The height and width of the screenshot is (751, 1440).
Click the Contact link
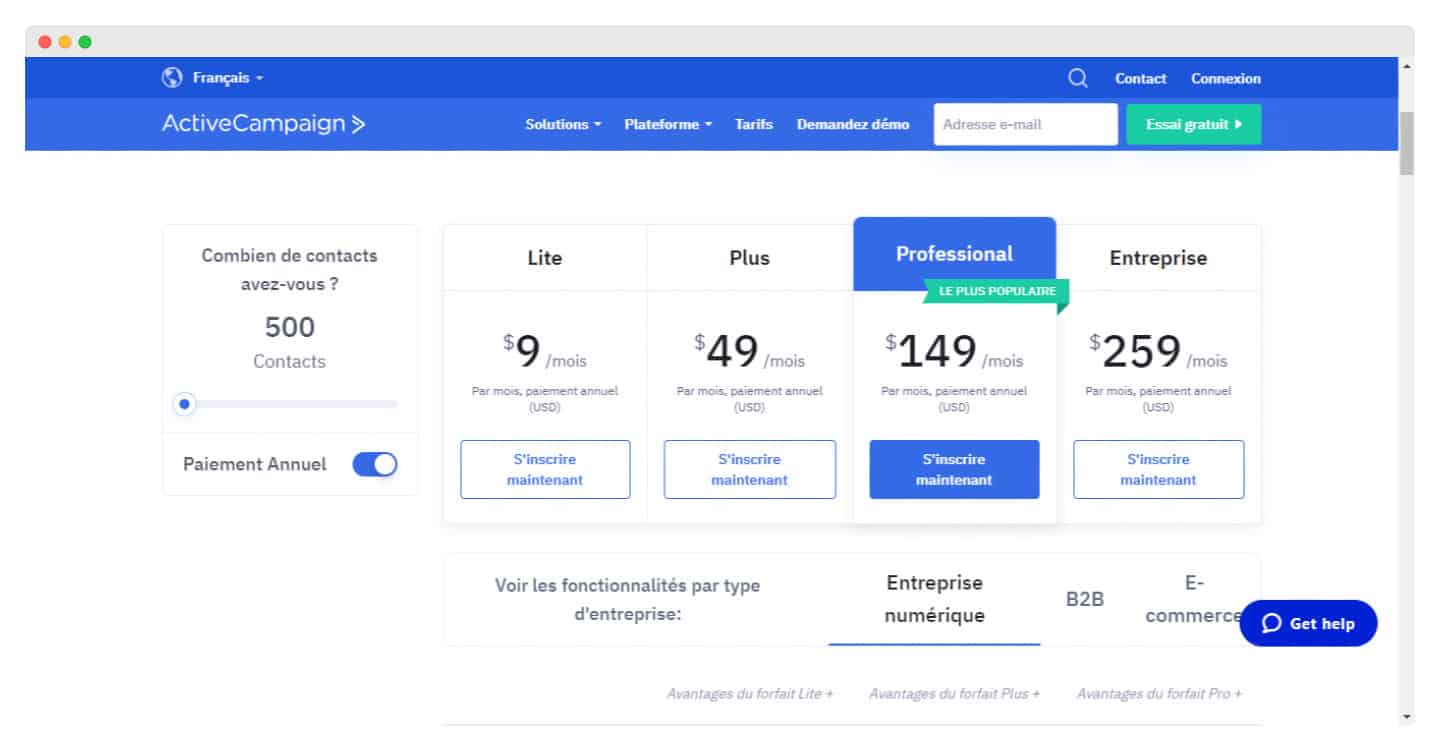pos(1141,78)
